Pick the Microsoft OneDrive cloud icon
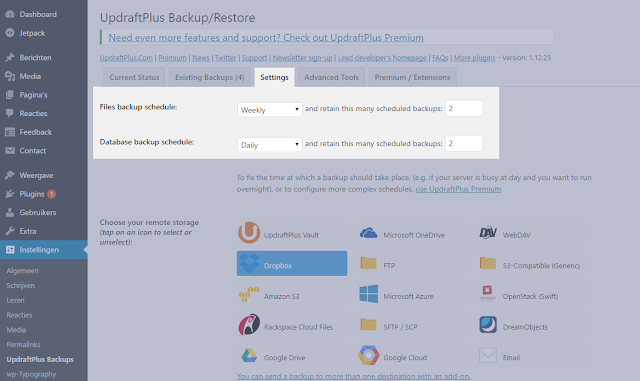Screen dimensions: 640x381 click(x=369, y=233)
